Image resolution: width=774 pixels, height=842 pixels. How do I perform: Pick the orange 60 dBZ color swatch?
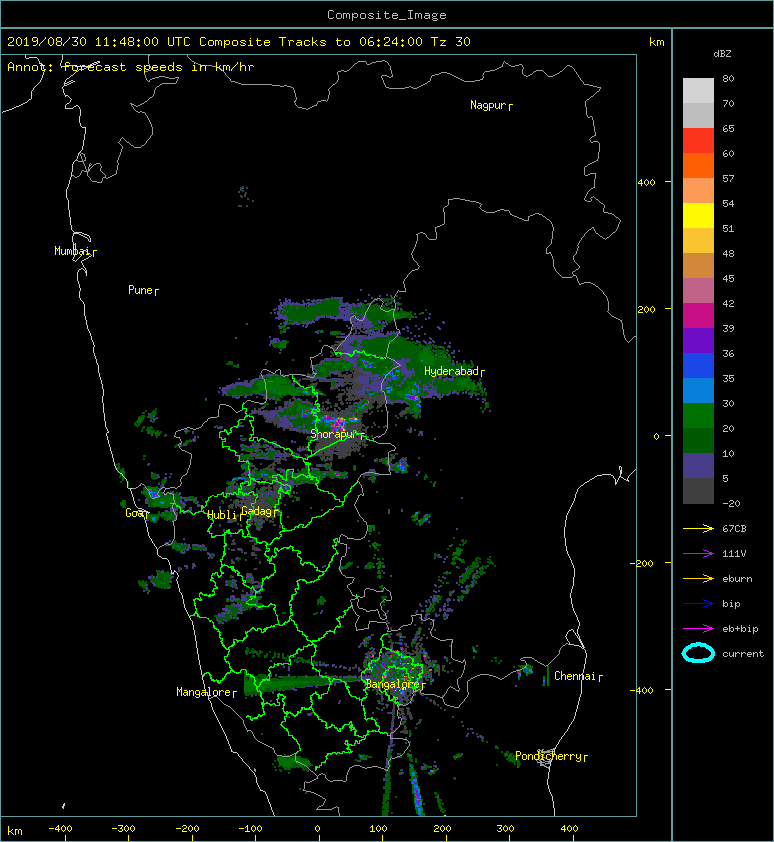click(698, 165)
